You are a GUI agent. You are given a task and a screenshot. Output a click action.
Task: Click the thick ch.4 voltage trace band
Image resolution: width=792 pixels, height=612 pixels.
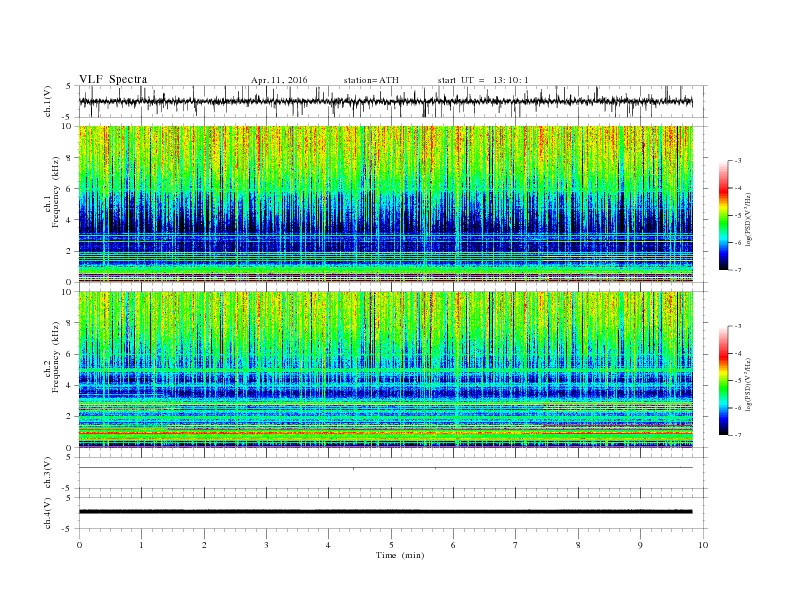[x=386, y=512]
